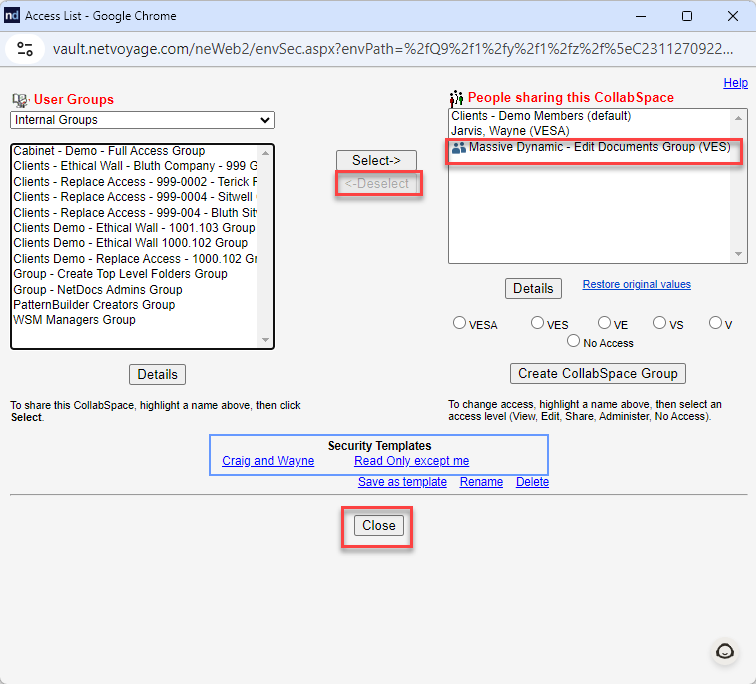The height and width of the screenshot is (684, 756).
Task: Open the Help link
Action: click(x=735, y=83)
